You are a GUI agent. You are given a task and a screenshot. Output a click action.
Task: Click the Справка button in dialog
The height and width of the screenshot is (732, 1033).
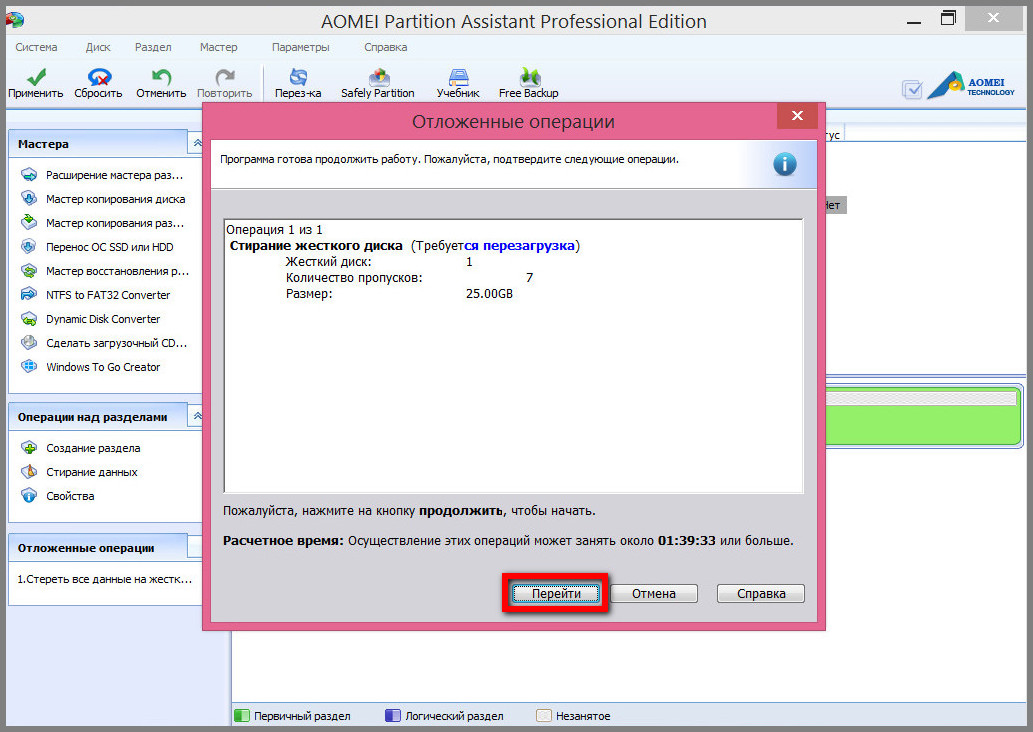pyautogui.click(x=761, y=594)
